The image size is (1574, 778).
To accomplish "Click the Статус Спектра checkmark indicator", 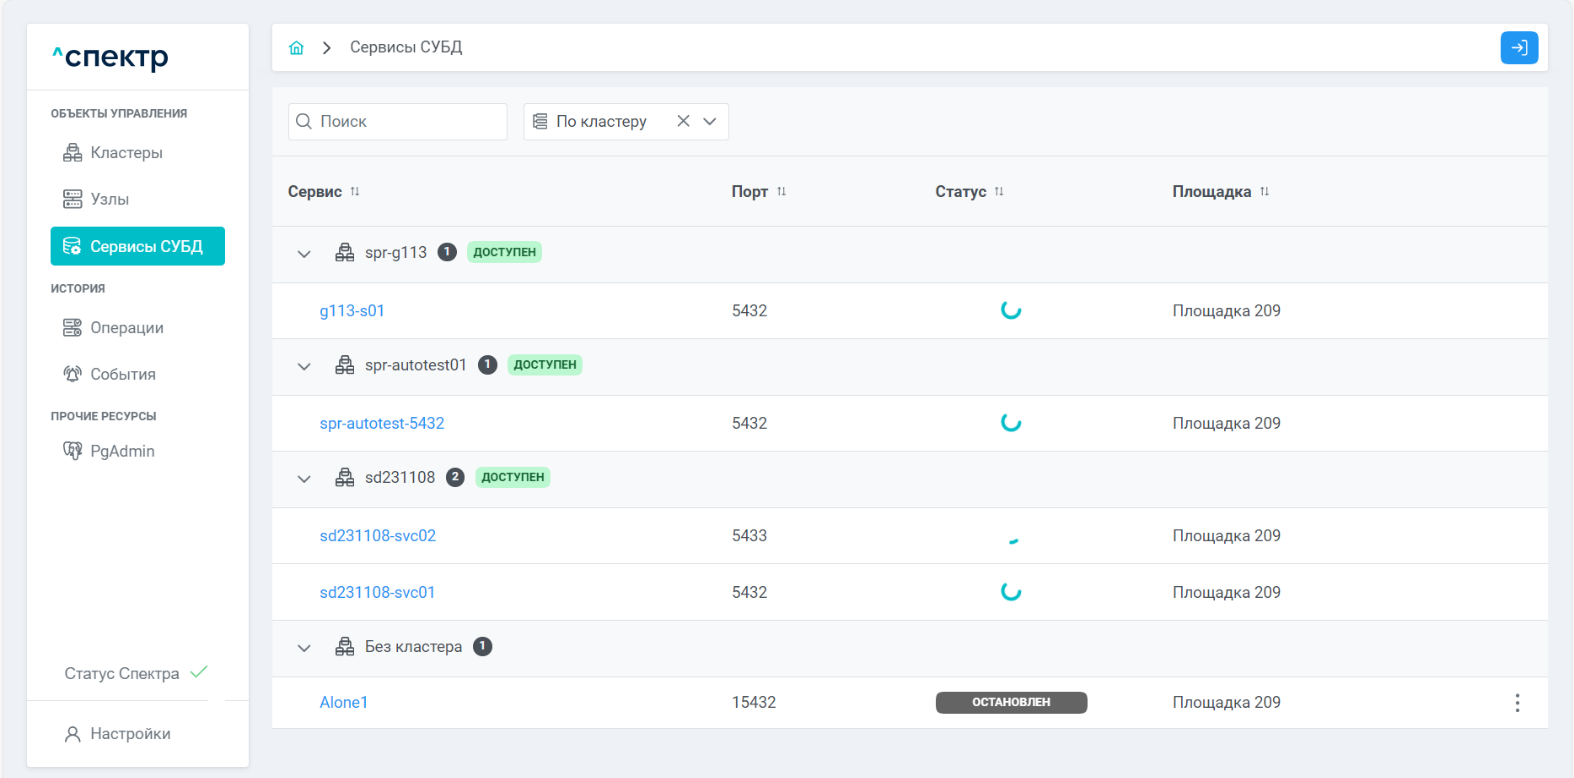I will coord(199,672).
